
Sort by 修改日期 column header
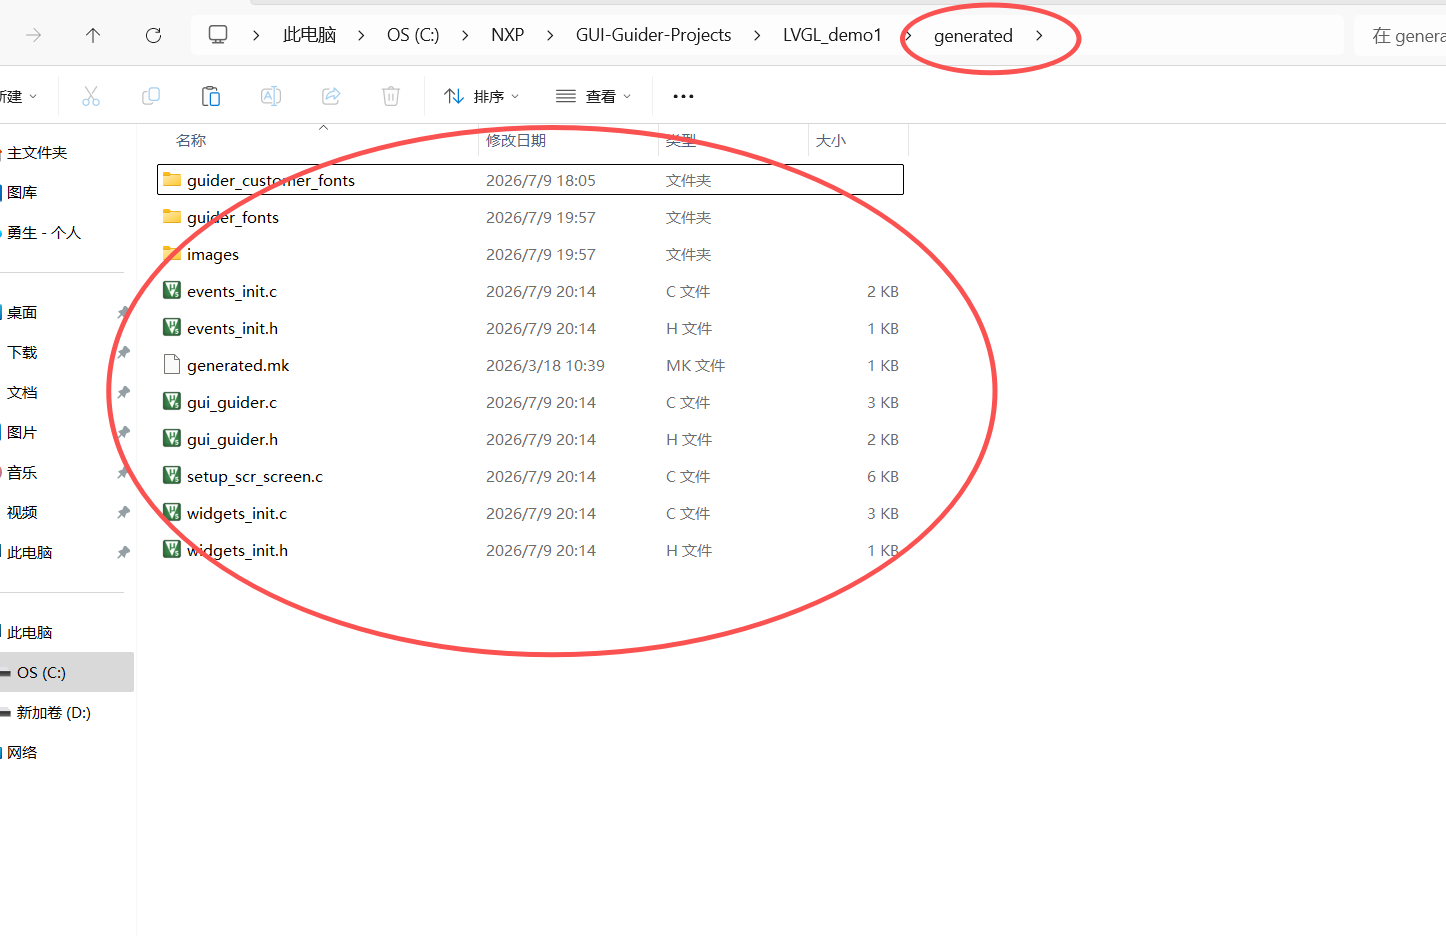pos(516,140)
